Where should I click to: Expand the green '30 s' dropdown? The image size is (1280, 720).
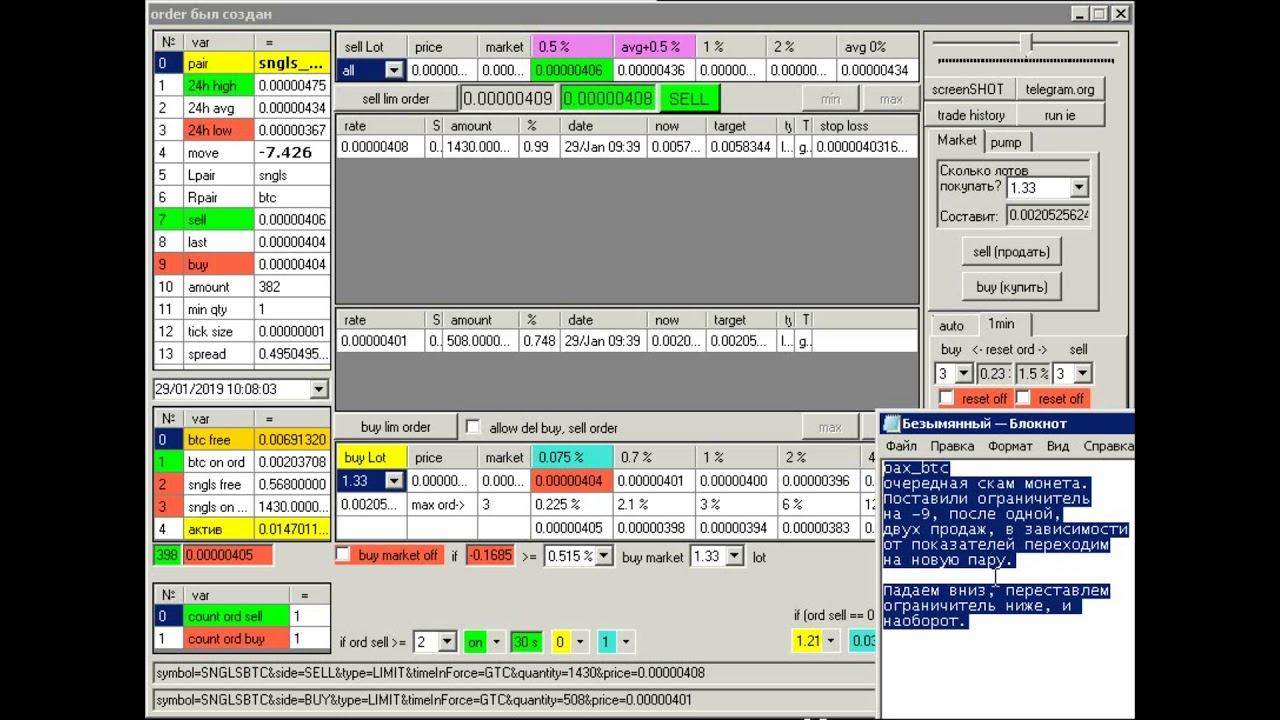click(525, 642)
